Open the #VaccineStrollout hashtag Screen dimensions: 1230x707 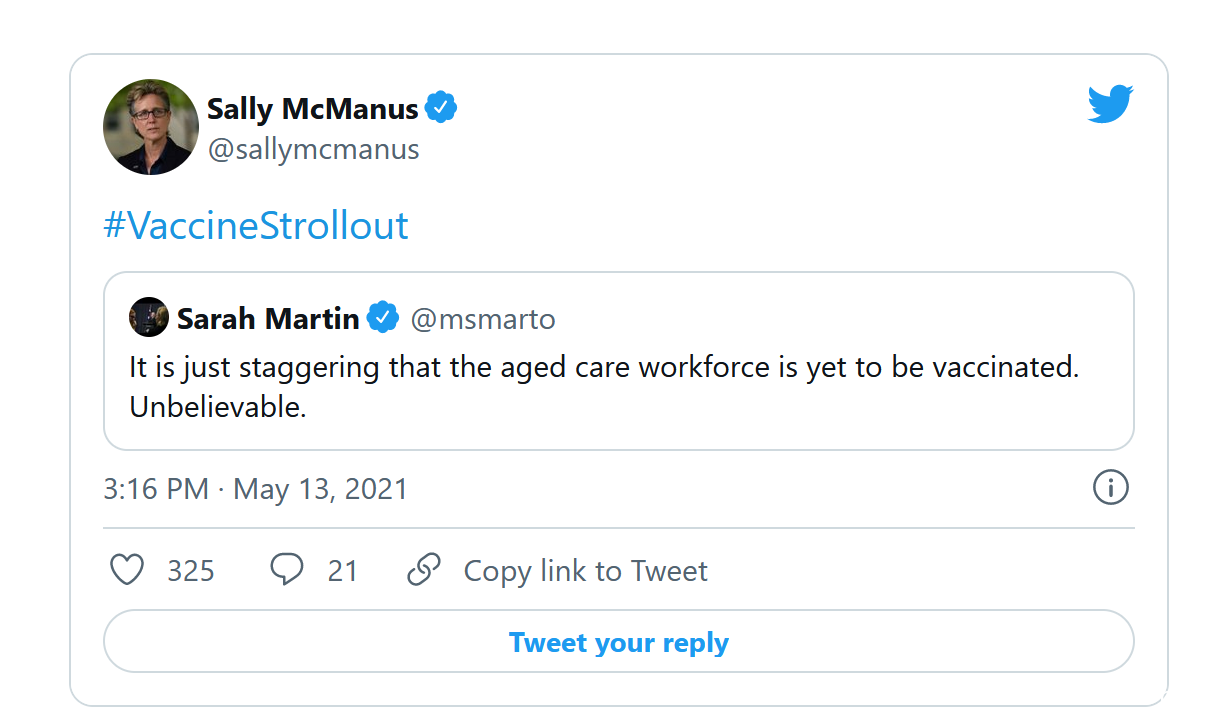(256, 226)
